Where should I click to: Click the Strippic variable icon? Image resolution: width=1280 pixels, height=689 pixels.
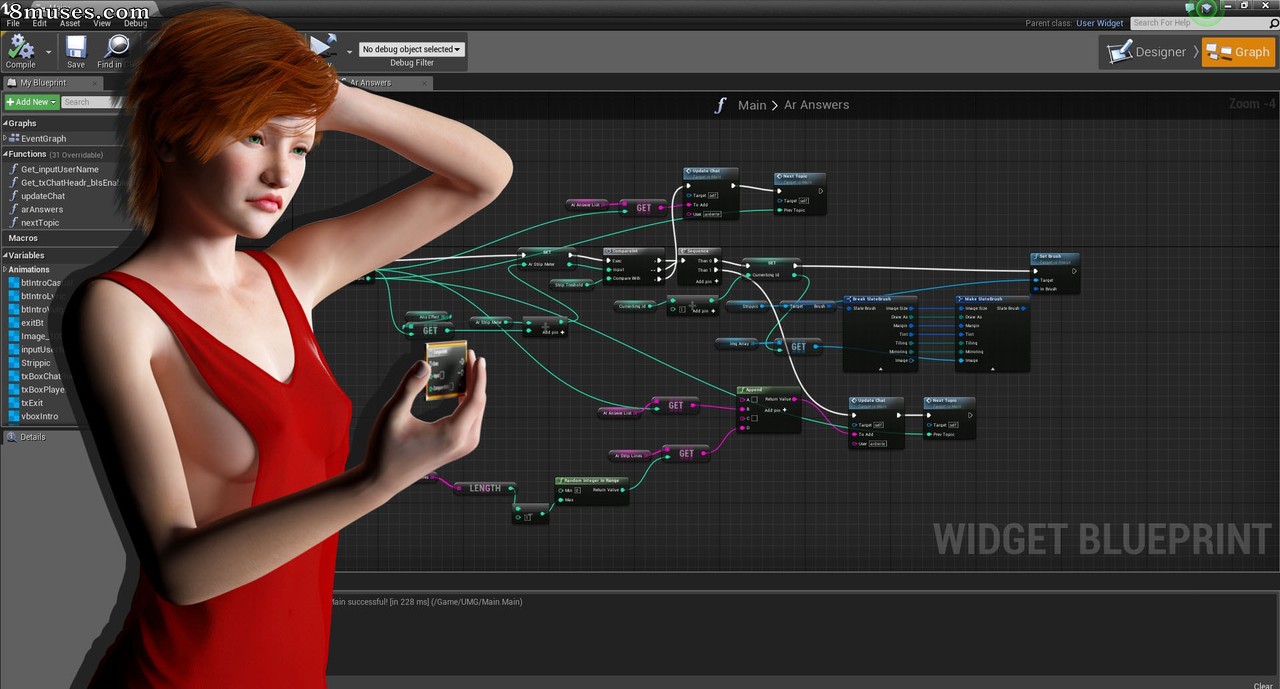click(13, 363)
